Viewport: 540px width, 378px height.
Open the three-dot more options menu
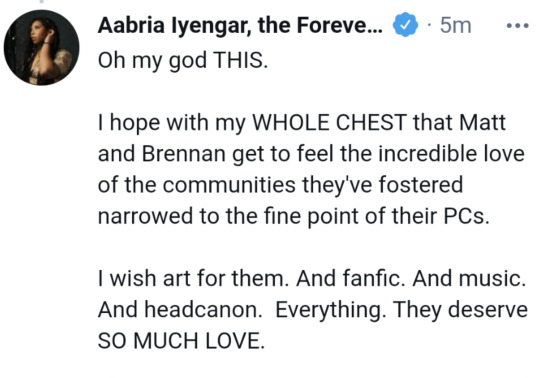click(518, 25)
